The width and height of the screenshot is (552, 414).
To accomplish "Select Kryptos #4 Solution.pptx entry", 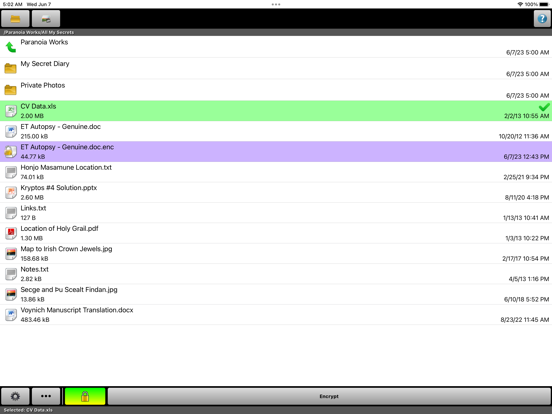I will pyautogui.click(x=276, y=192).
